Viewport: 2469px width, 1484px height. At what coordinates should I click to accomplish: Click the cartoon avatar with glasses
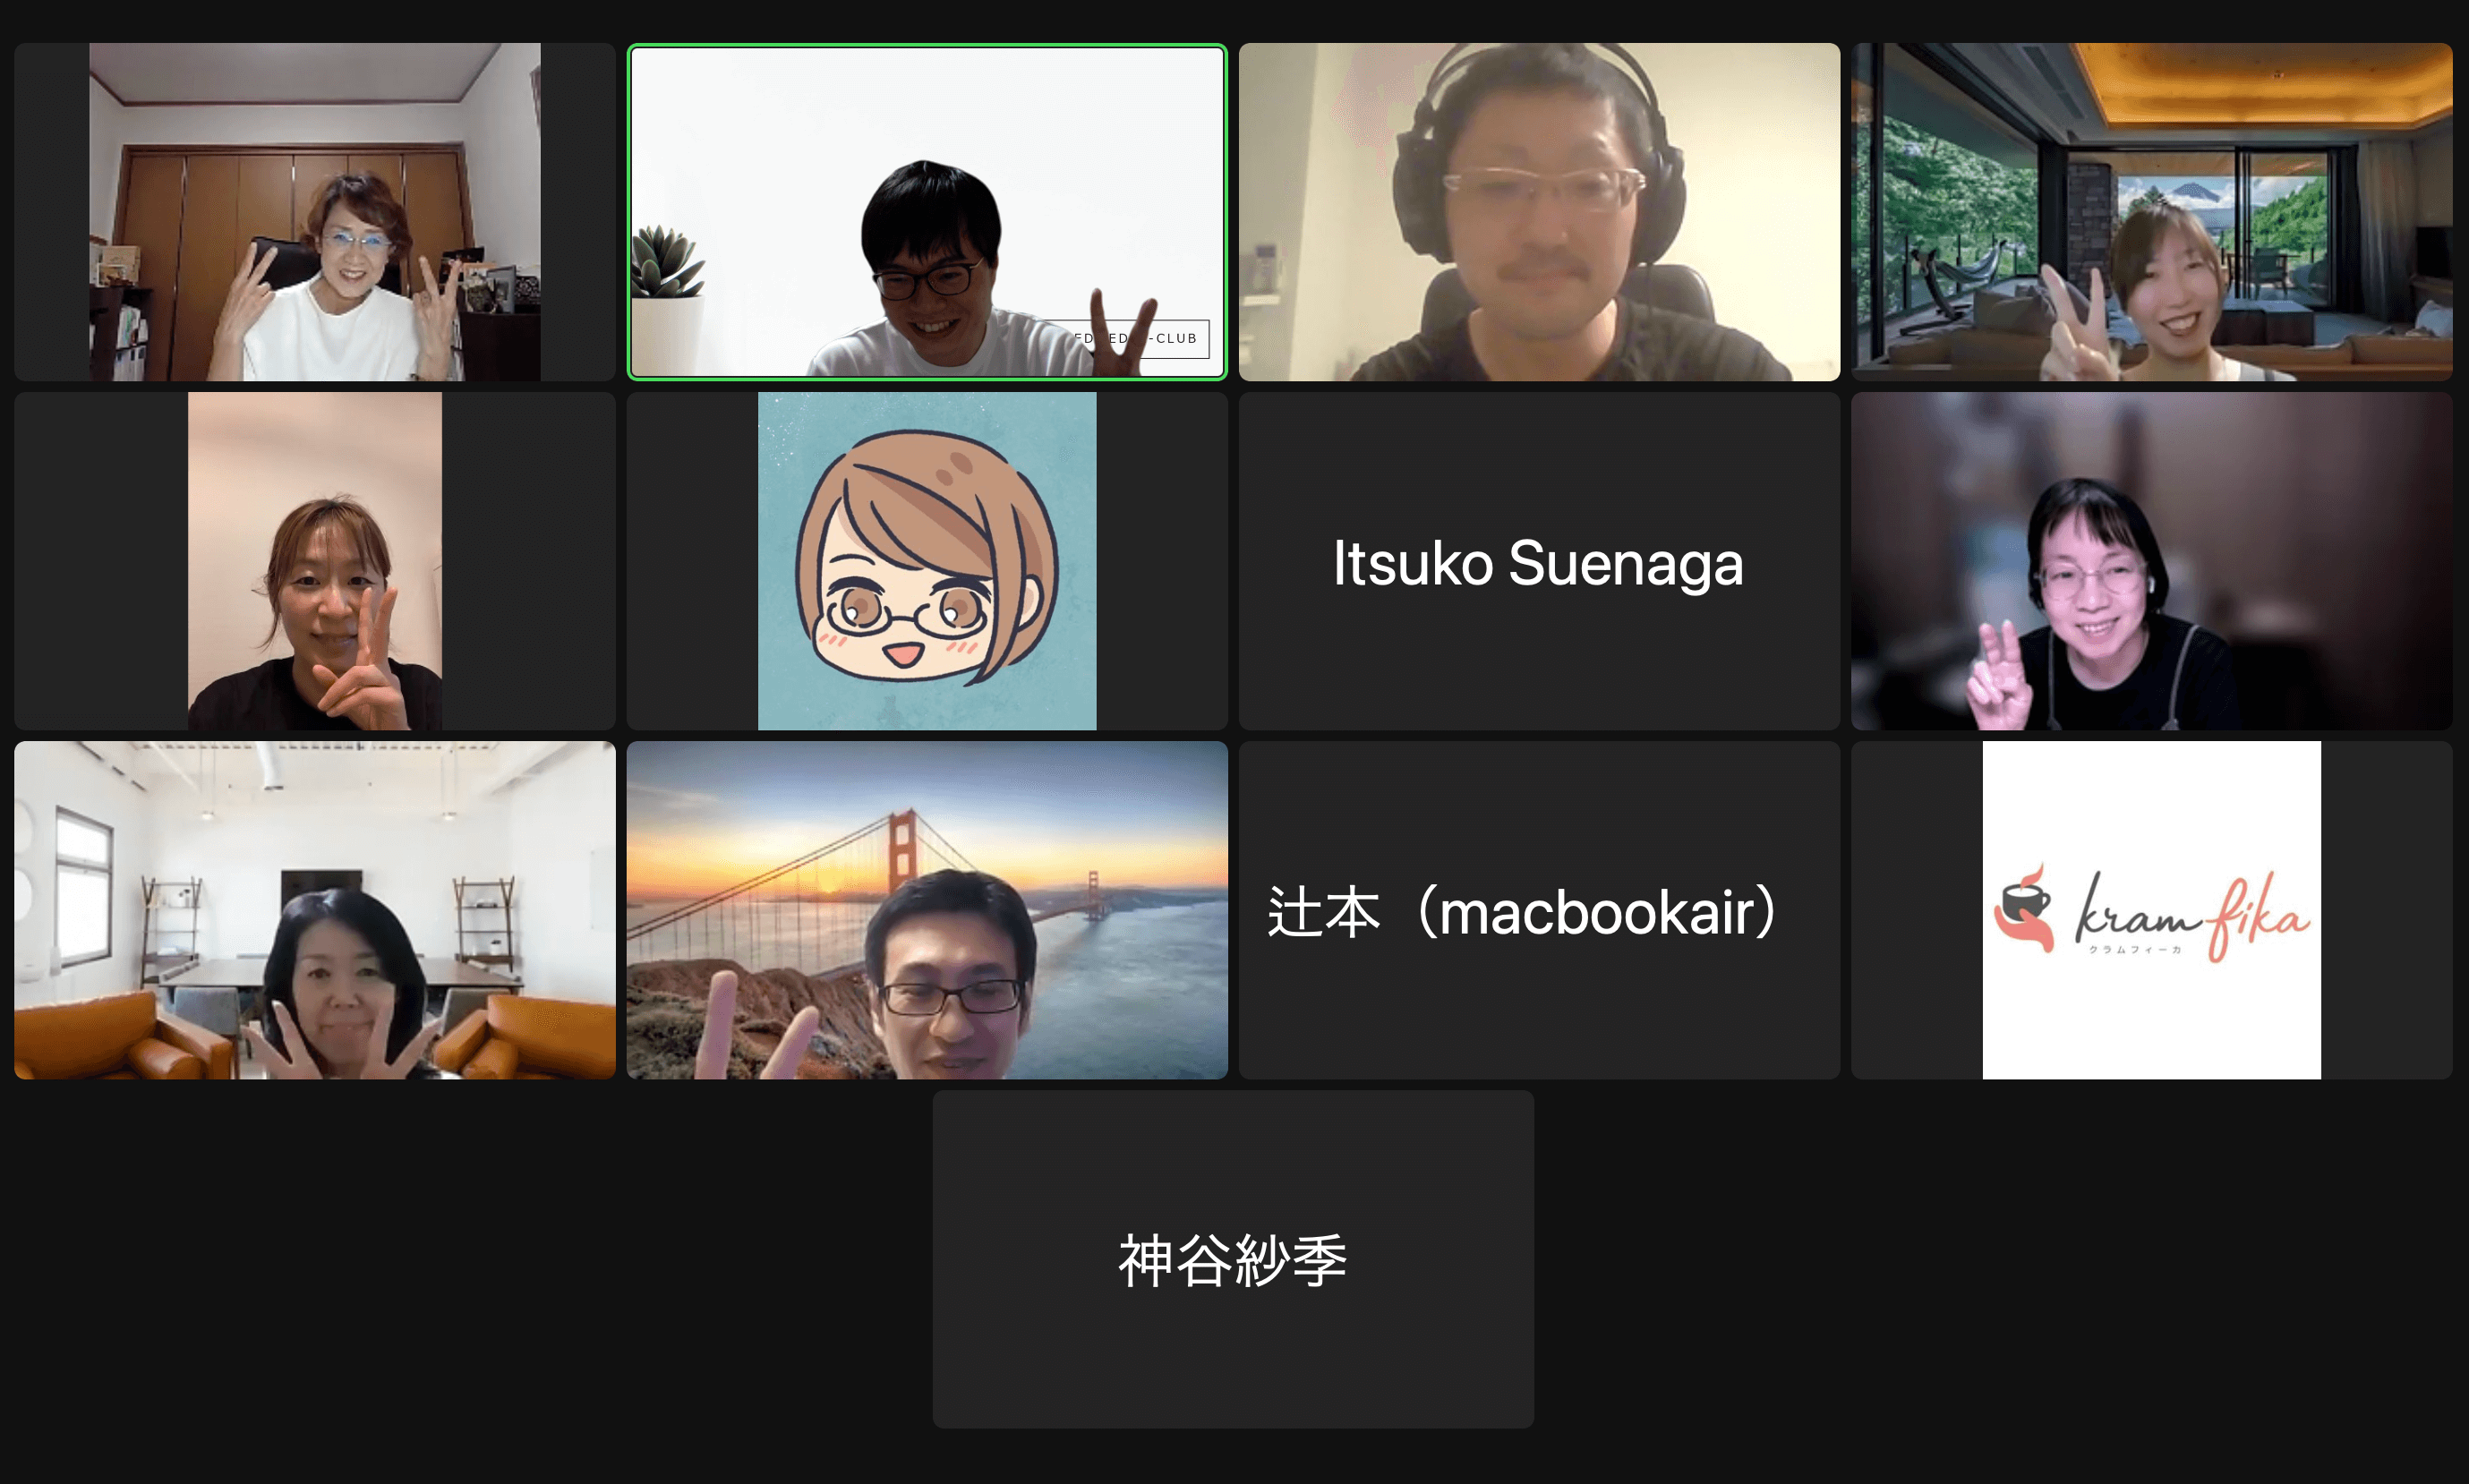[927, 561]
